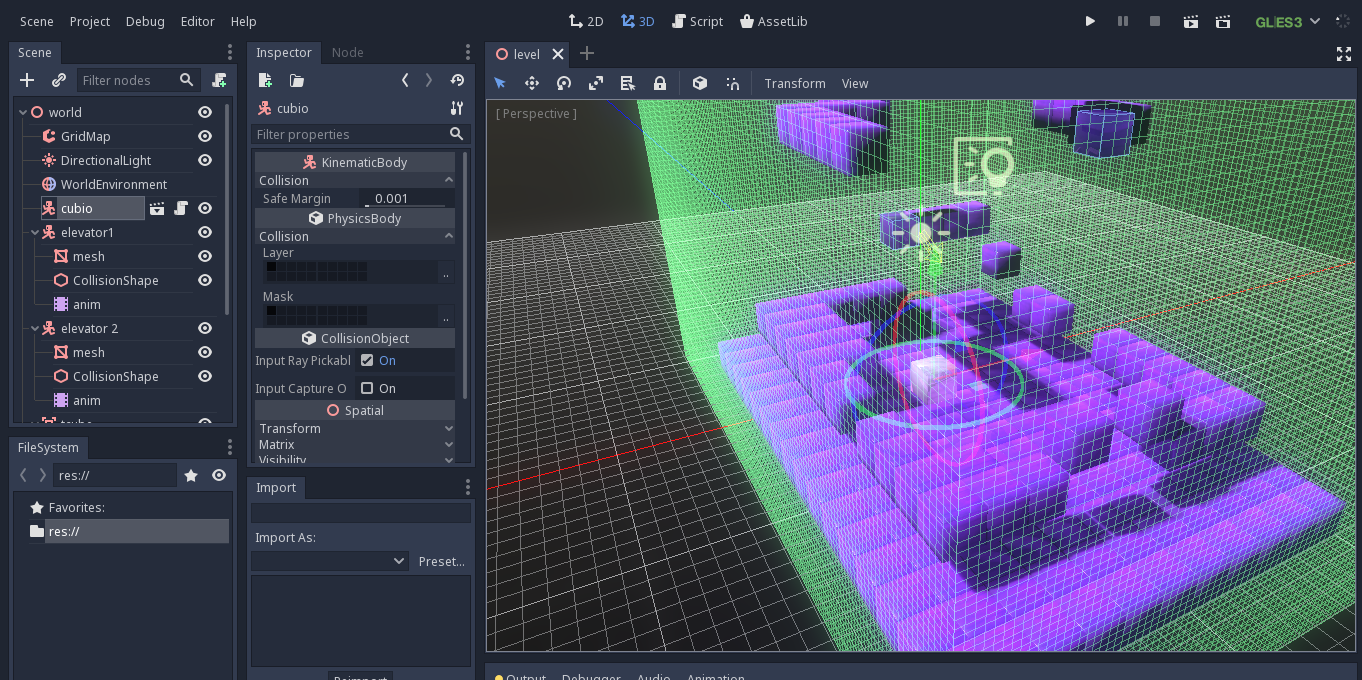Viewport: 1362px width, 680px height.
Task: Toggle GridMap visibility eye
Action: coord(205,136)
